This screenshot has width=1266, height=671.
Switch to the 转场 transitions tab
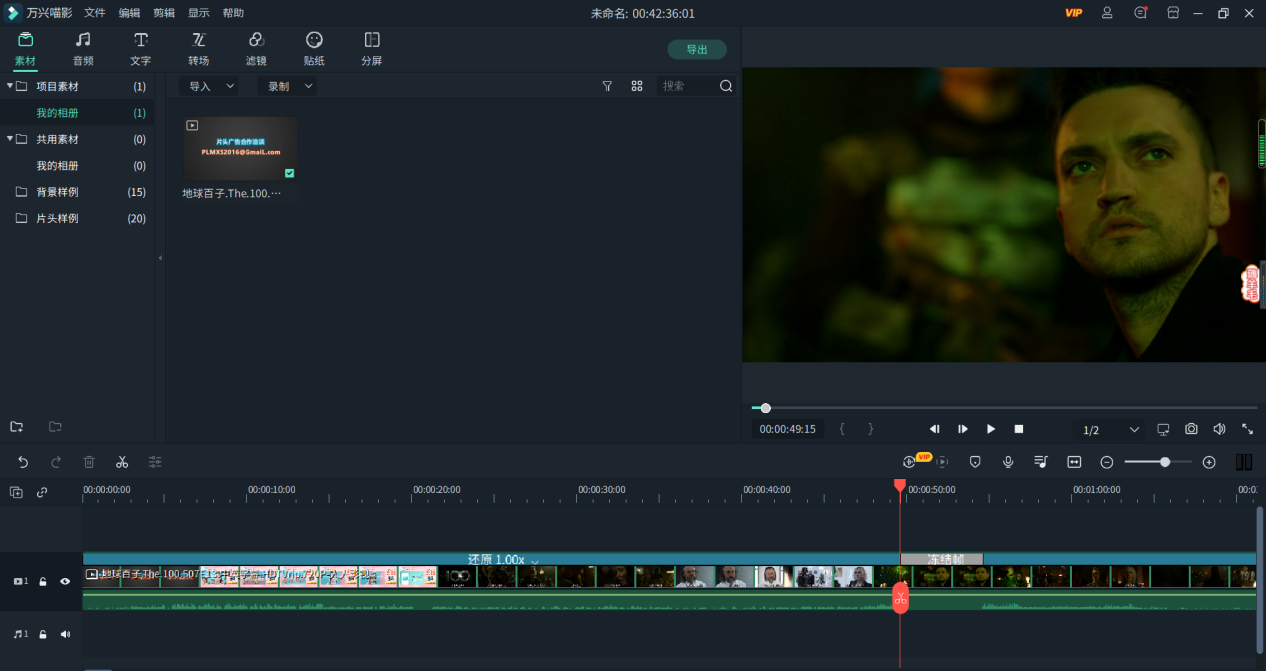198,48
